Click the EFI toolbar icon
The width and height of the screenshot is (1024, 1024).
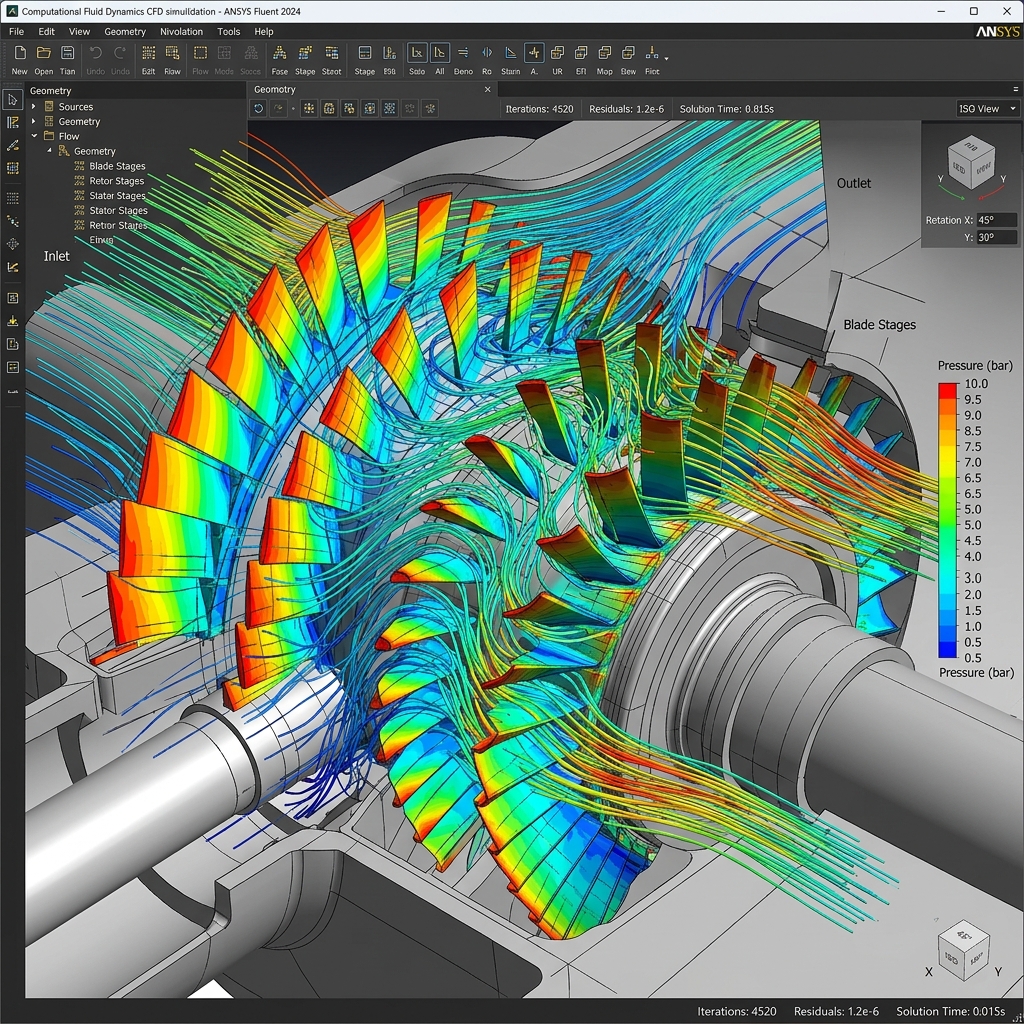pos(581,53)
